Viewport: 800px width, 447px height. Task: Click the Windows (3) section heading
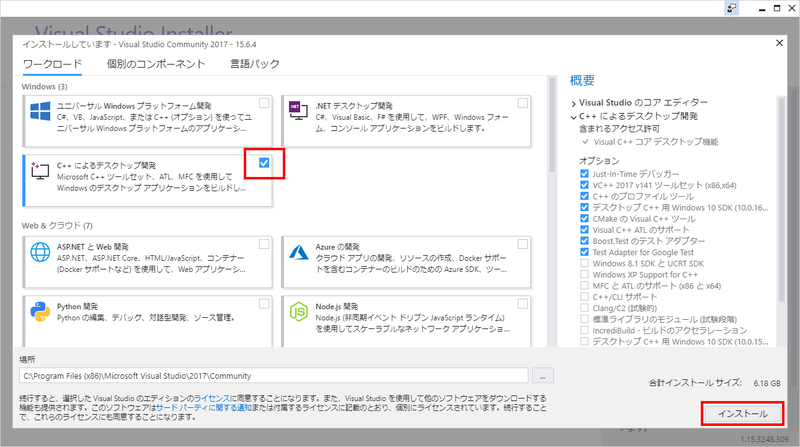click(x=44, y=87)
